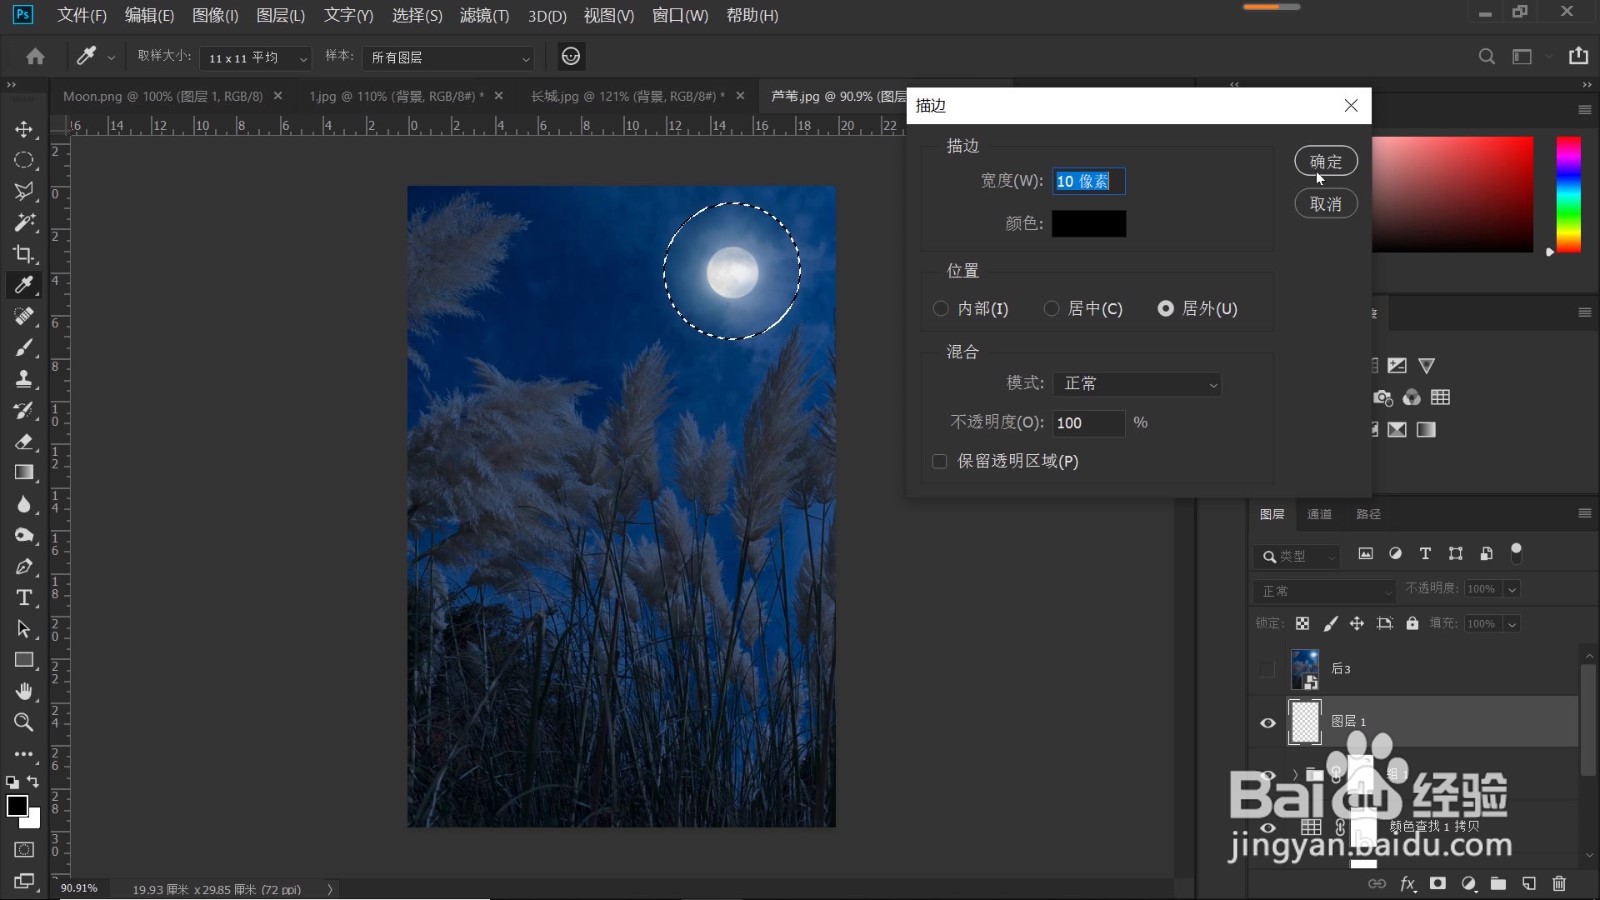Open the fx layer styles menu
1600x900 pixels.
pos(1407,884)
